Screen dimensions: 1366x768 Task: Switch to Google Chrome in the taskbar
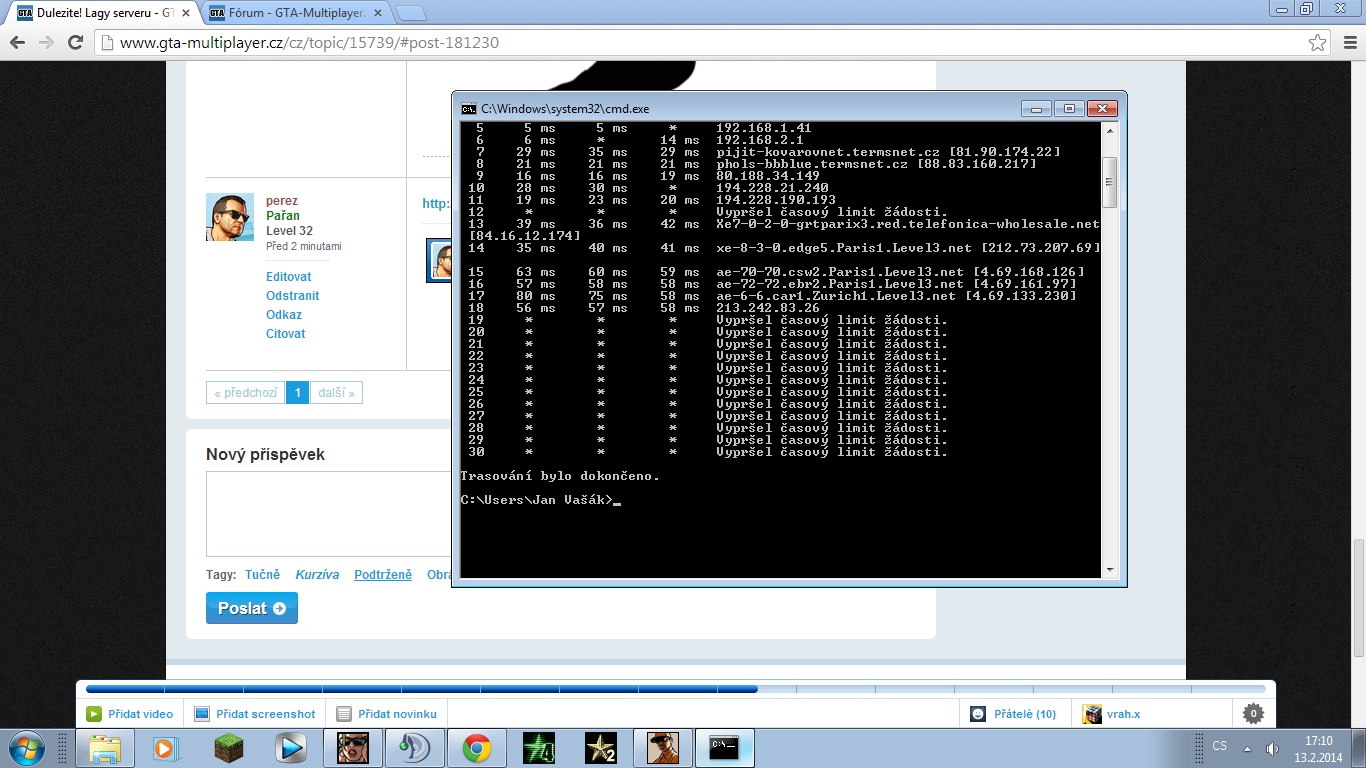pos(476,748)
